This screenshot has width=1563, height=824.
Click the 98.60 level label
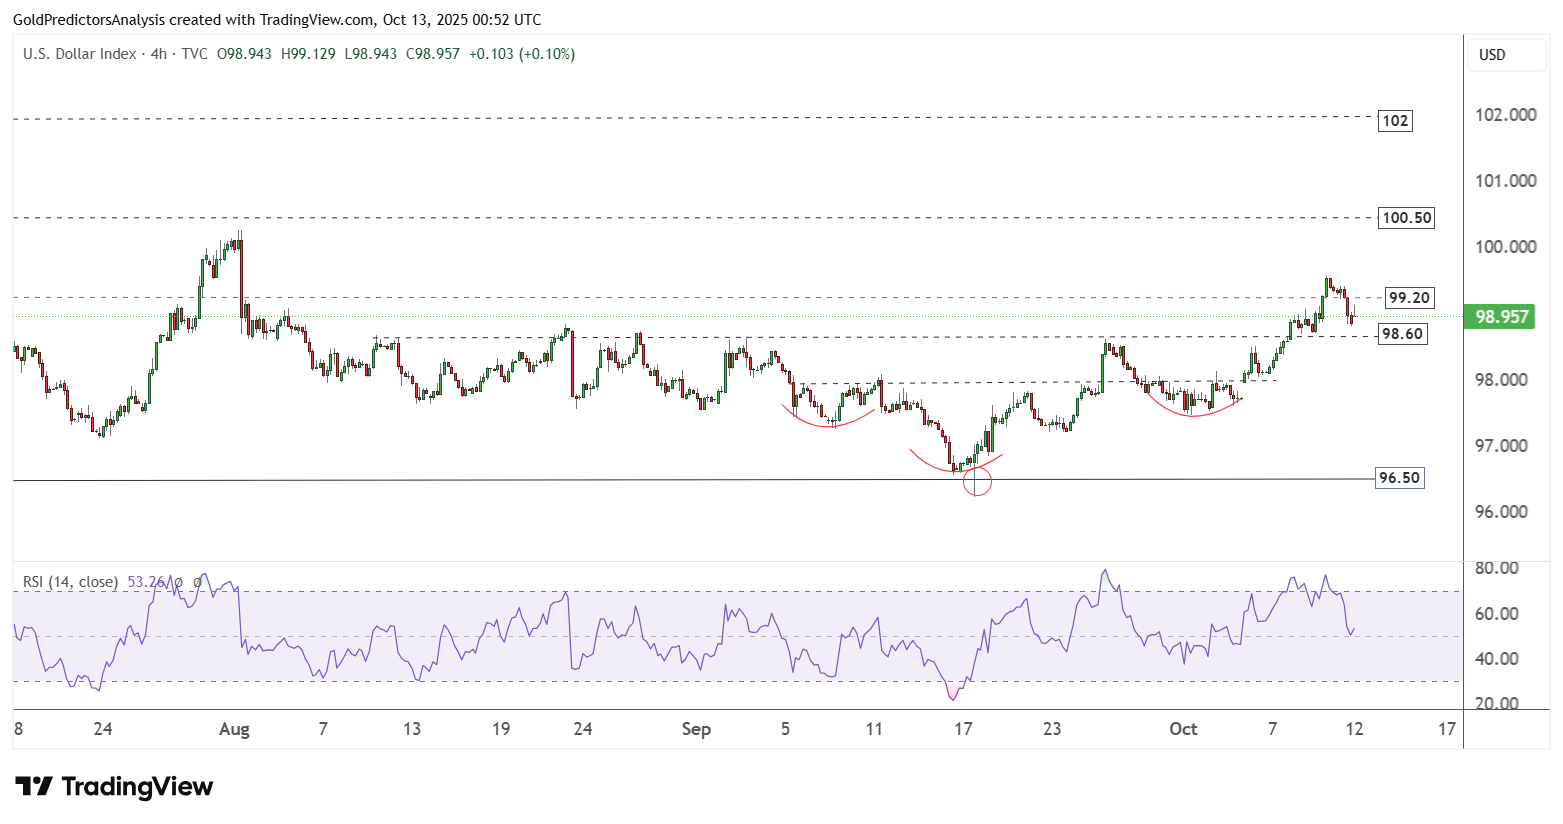point(1402,334)
